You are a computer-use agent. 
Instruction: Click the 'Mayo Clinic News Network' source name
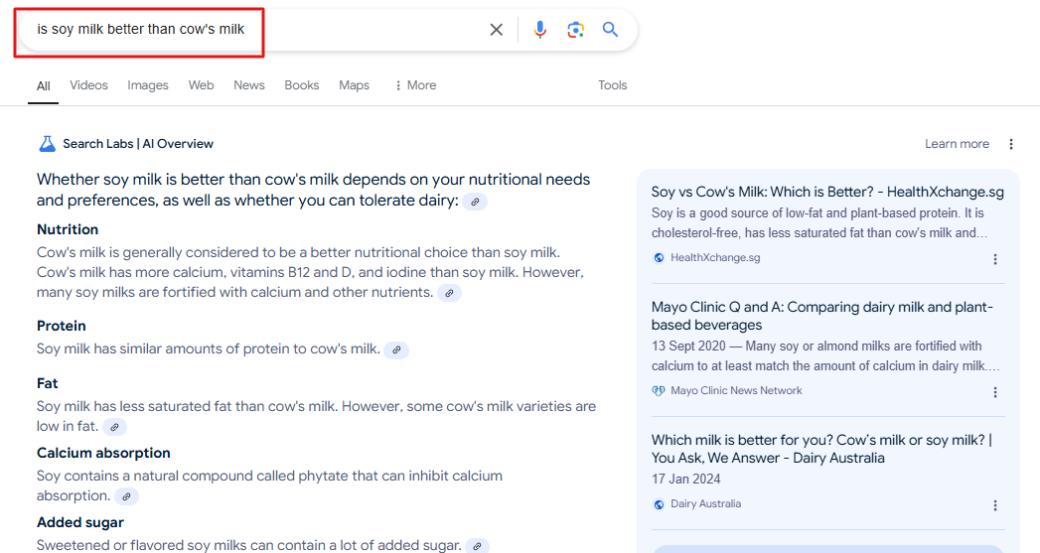(736, 391)
